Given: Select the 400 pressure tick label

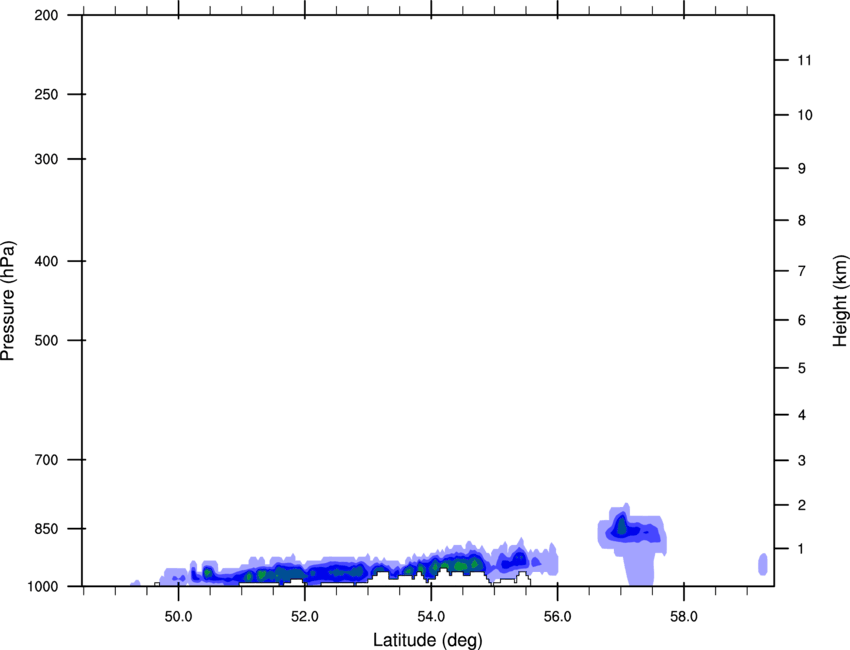Looking at the screenshot, I should (46, 261).
